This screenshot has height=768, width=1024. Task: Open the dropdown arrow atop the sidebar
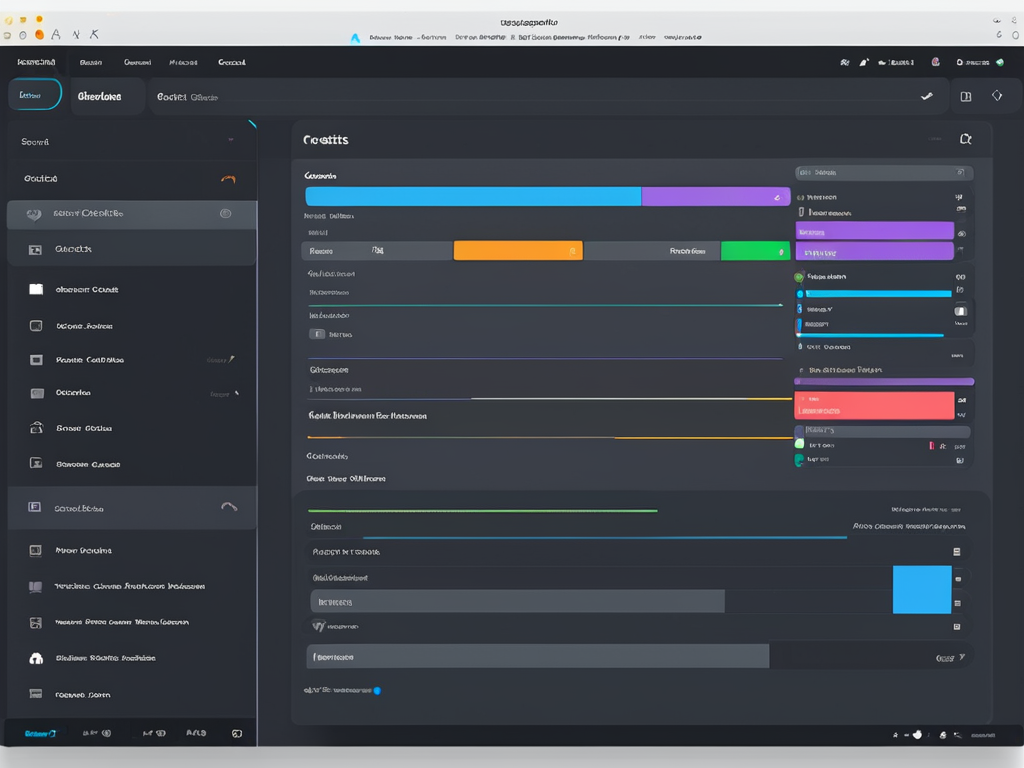tap(230, 141)
